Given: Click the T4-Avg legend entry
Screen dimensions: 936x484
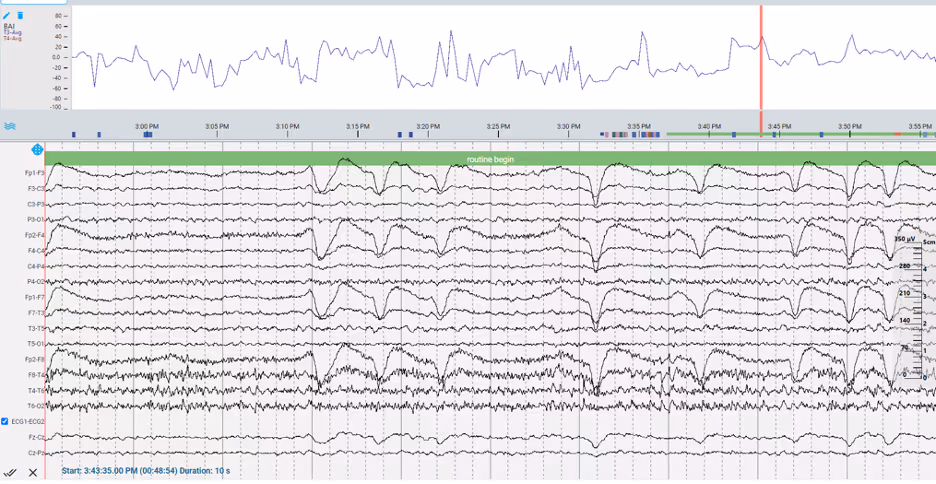Looking at the screenshot, I should coord(13,38).
